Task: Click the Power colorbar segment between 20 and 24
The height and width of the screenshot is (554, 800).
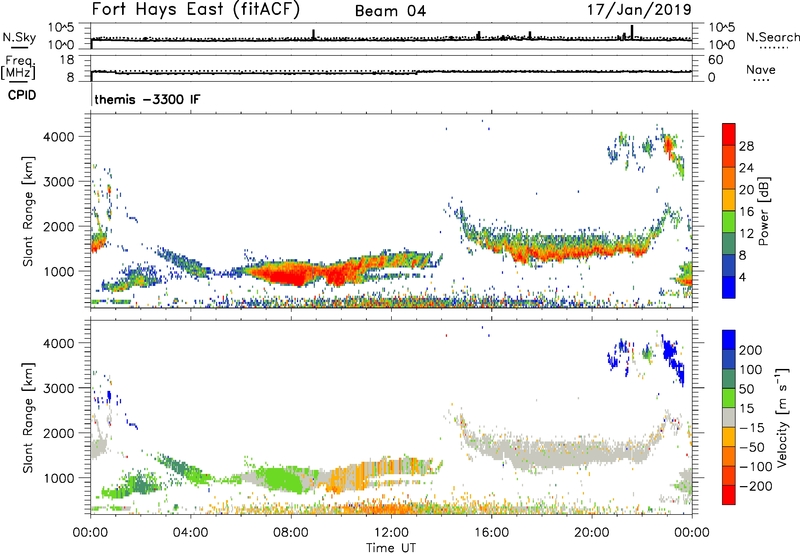Action: tap(729, 178)
